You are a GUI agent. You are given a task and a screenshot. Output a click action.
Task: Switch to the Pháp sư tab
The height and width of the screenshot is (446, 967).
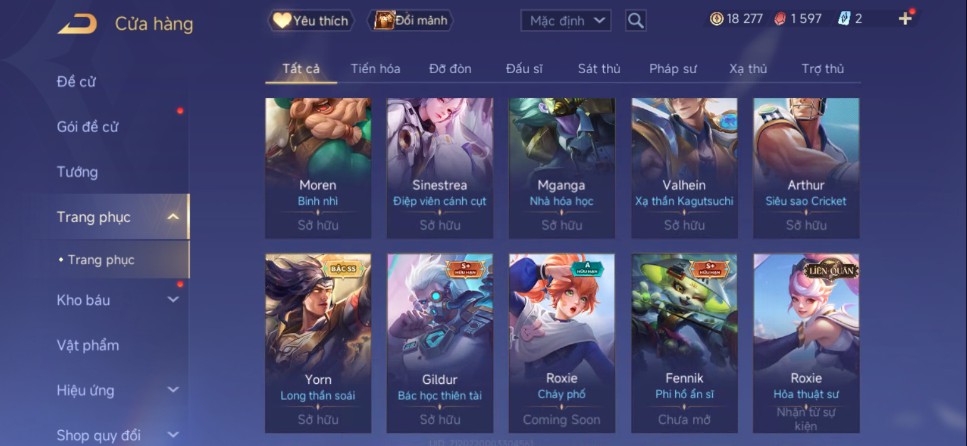tap(673, 68)
